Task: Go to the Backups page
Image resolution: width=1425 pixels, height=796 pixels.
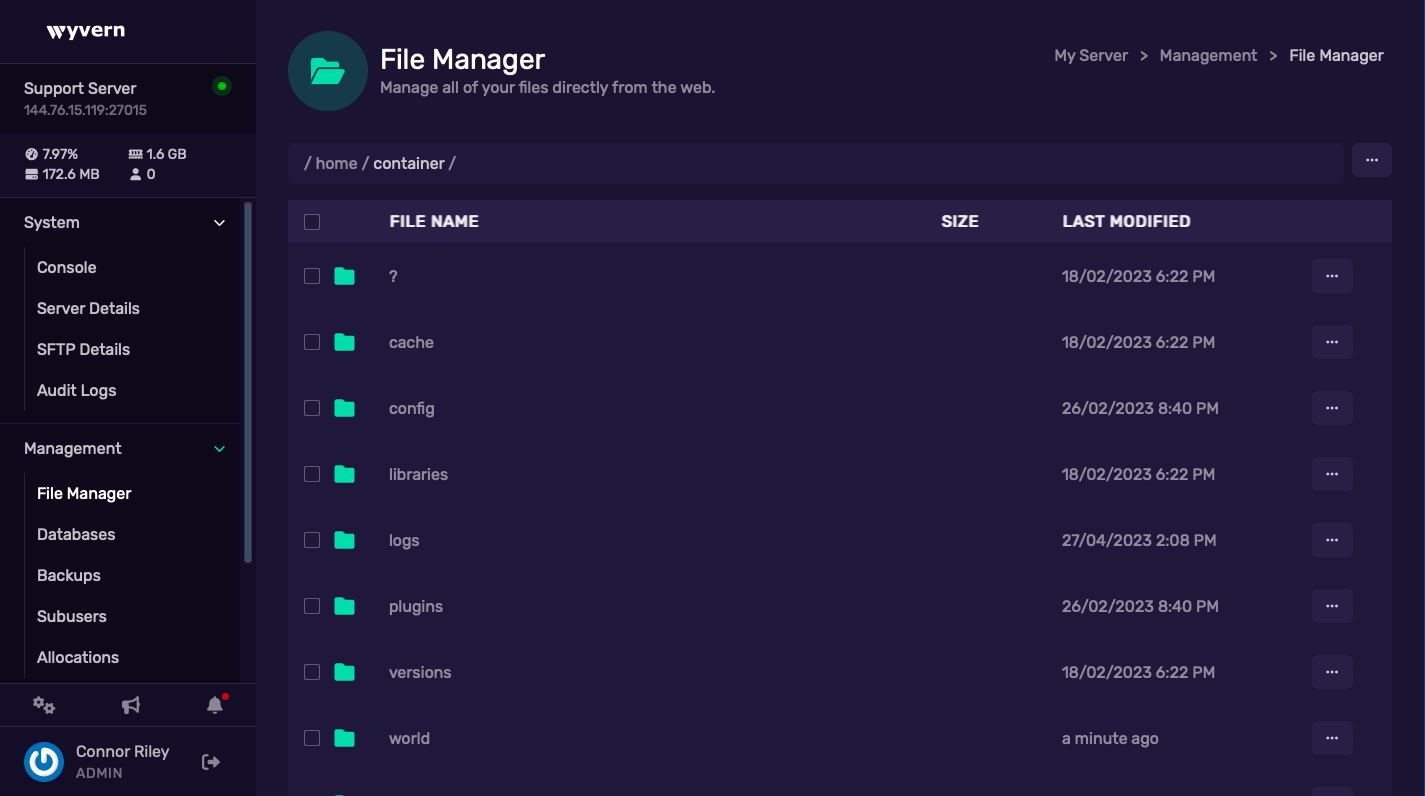Action: pos(69,576)
